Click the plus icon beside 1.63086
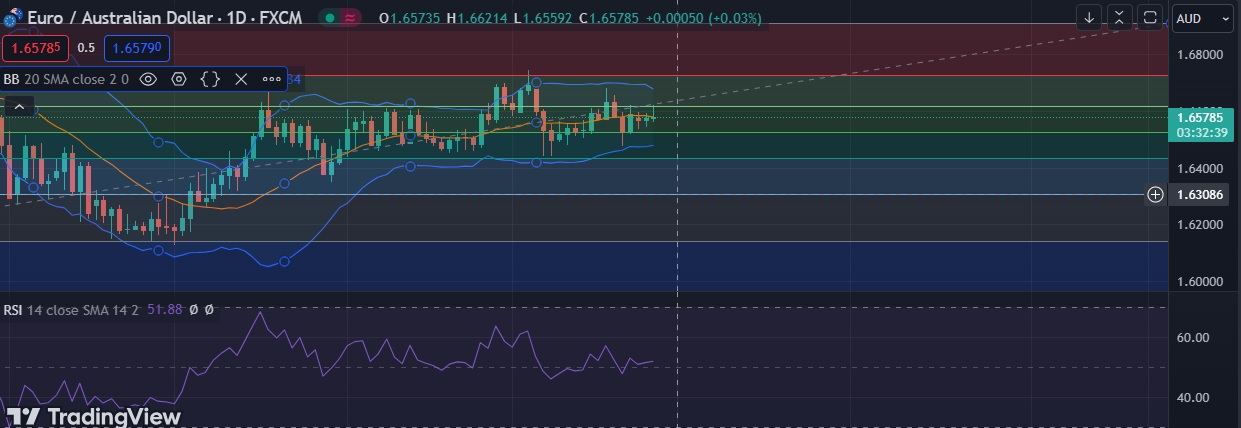Viewport: 1241px width, 428px height. click(1155, 194)
